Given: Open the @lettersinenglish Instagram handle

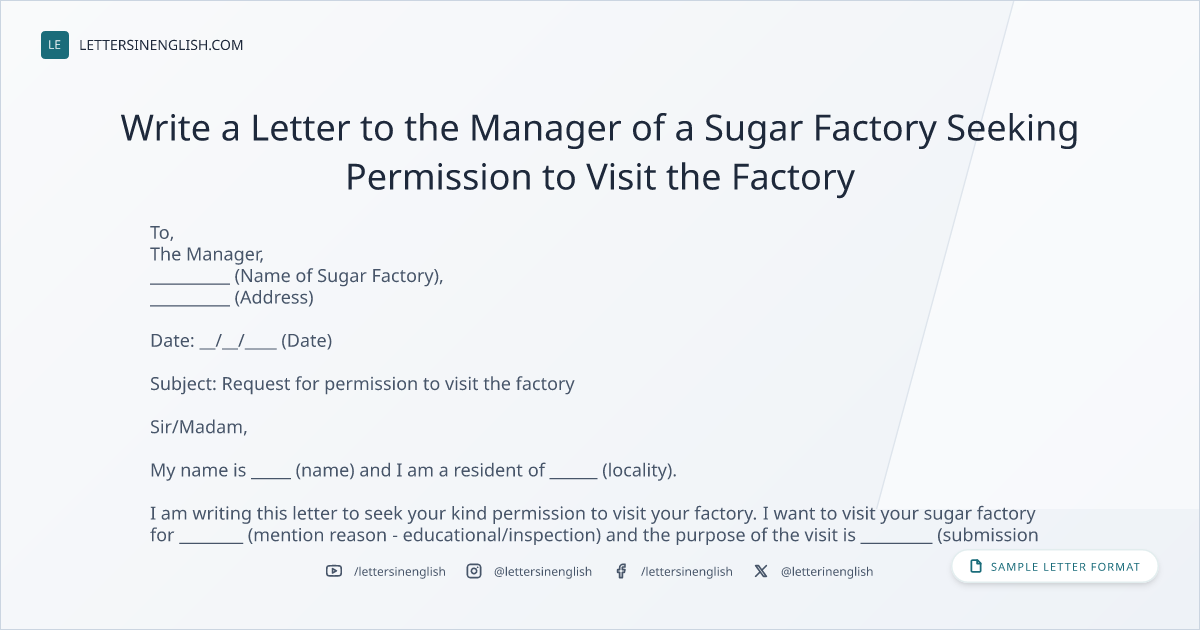Looking at the screenshot, I should click(x=543, y=572).
